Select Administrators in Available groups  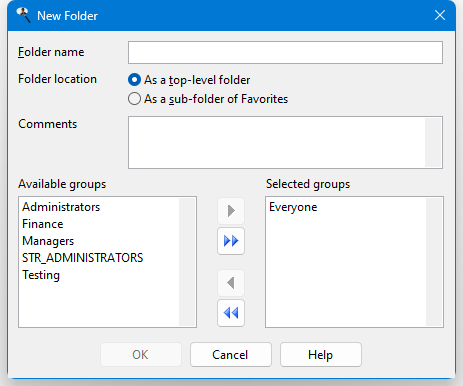tap(61, 207)
